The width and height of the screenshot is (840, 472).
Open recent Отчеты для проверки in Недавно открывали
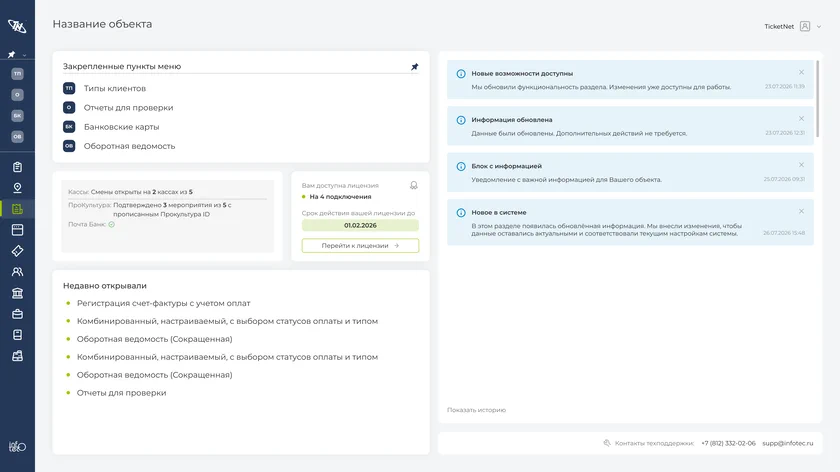click(122, 393)
